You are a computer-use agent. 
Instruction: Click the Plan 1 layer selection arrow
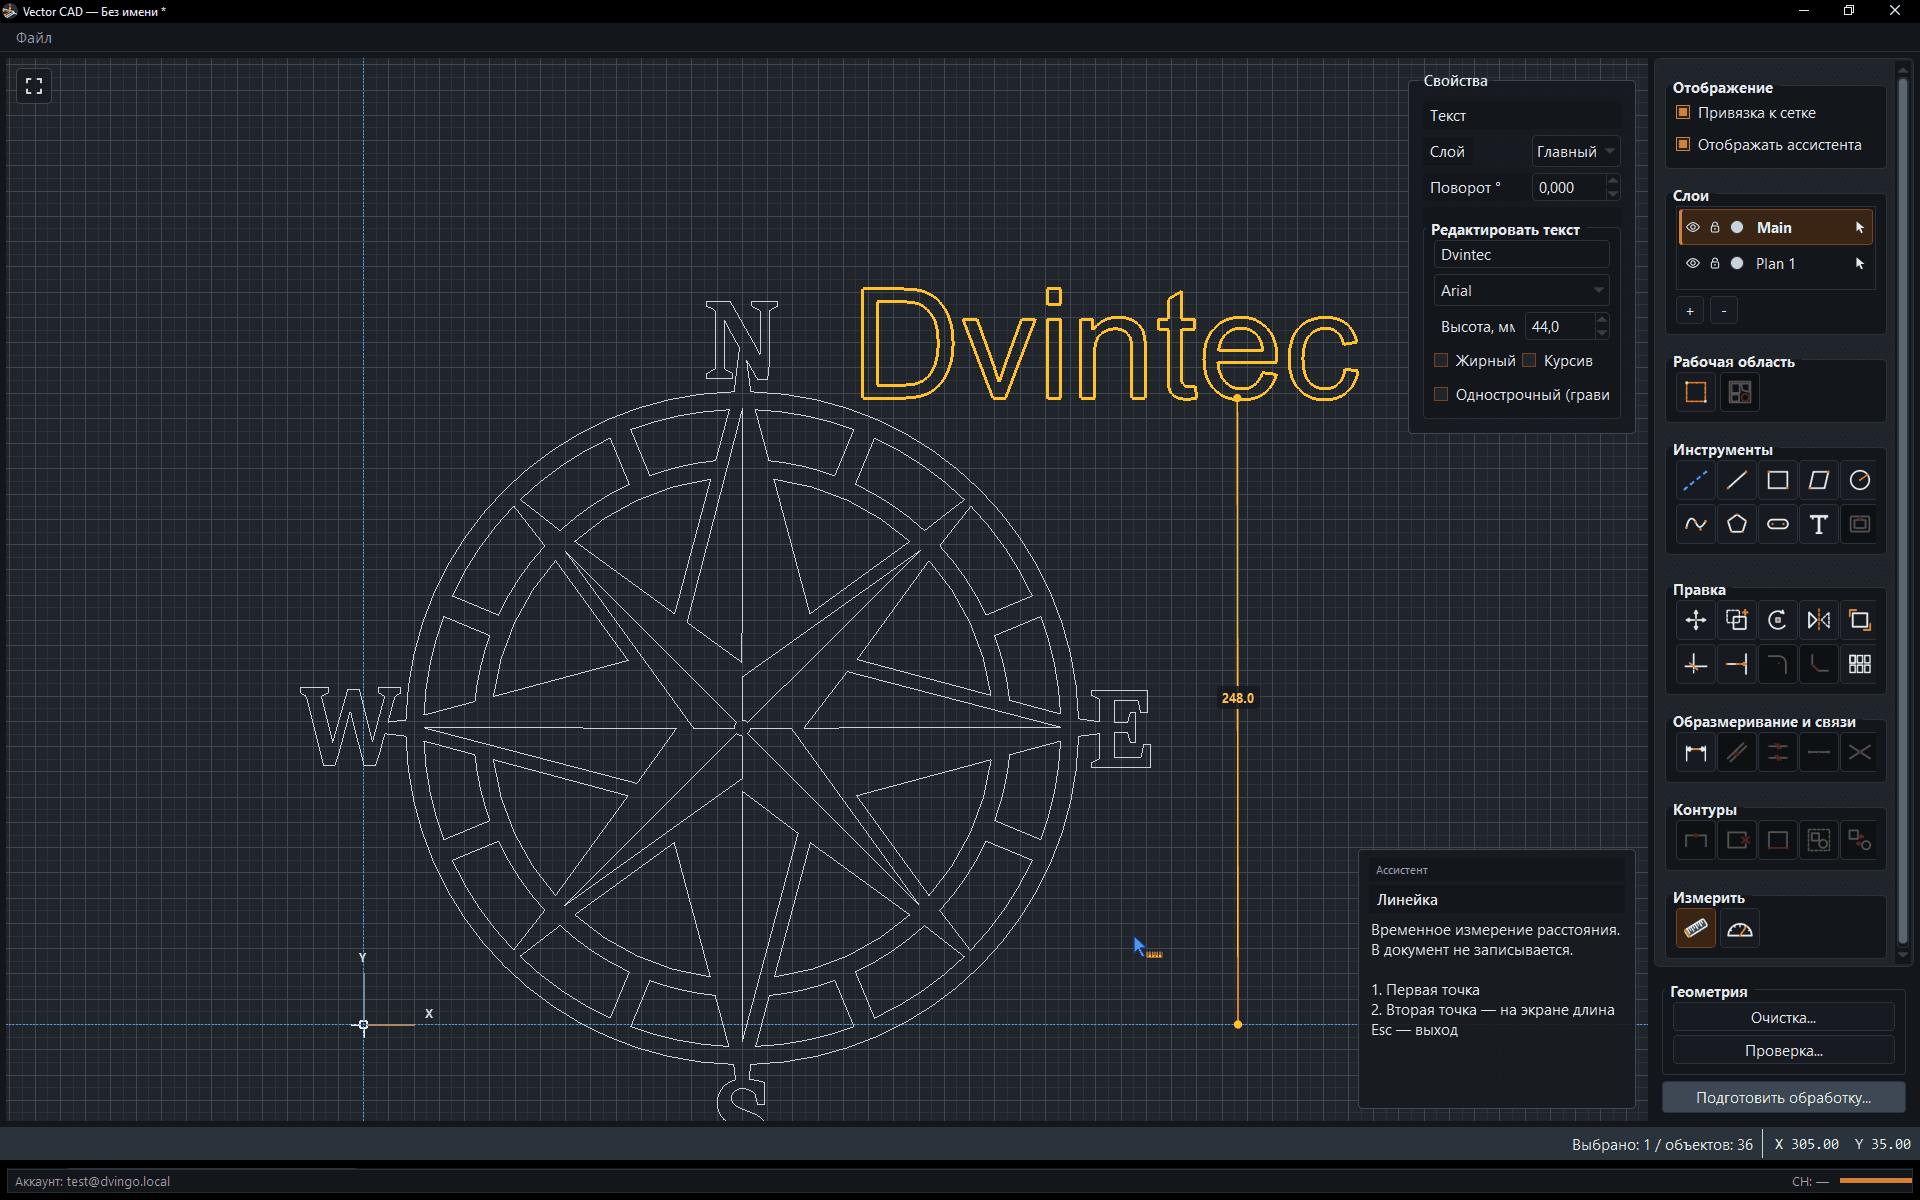click(1860, 264)
